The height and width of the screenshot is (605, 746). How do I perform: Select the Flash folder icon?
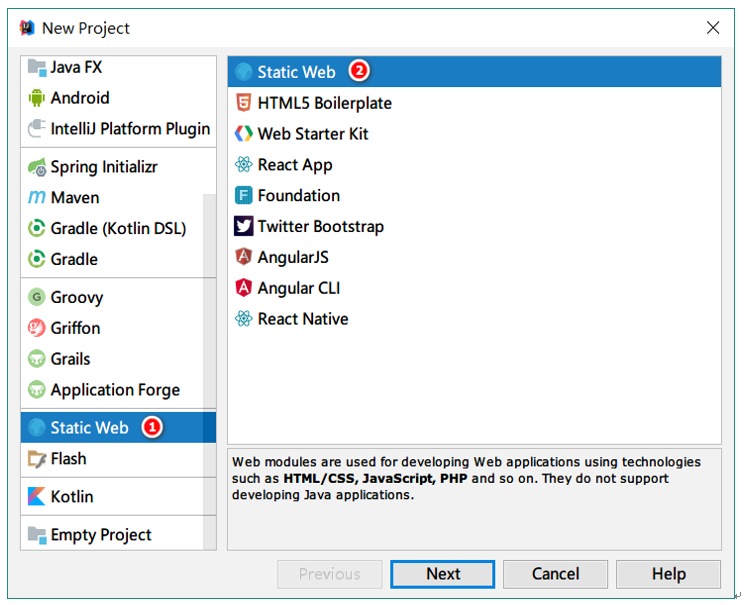pyautogui.click(x=37, y=459)
